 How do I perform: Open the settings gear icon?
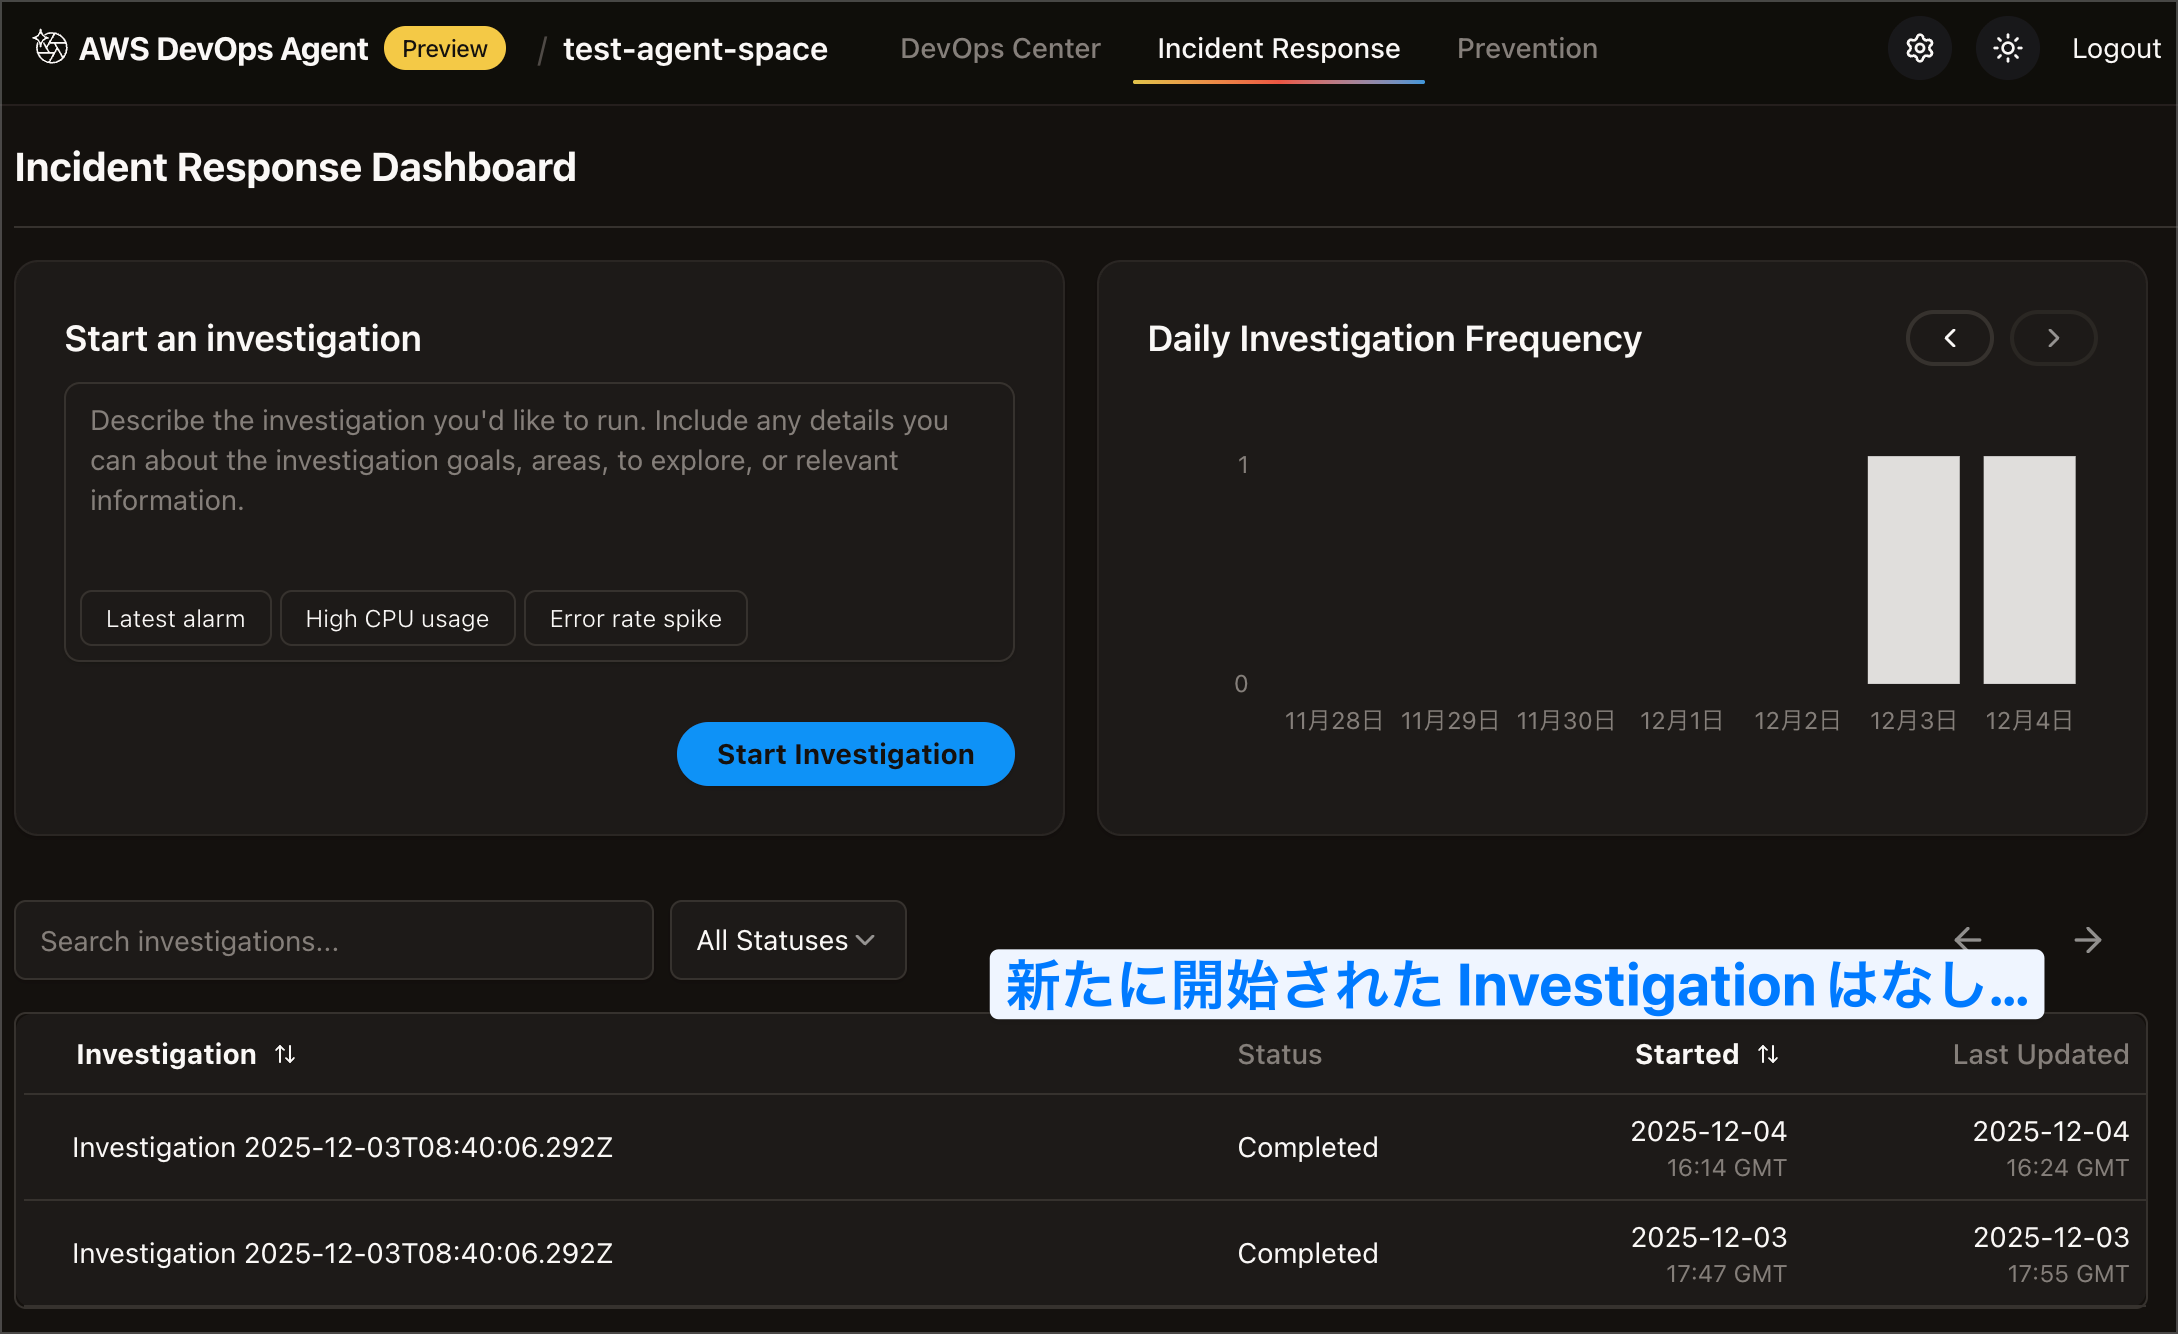(1919, 48)
